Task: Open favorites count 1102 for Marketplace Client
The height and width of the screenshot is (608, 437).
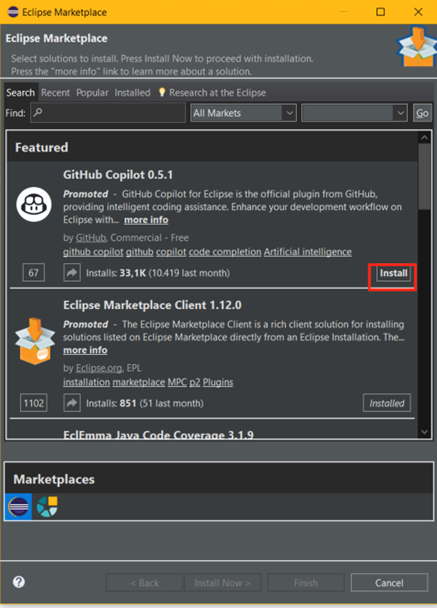Action: (33, 403)
